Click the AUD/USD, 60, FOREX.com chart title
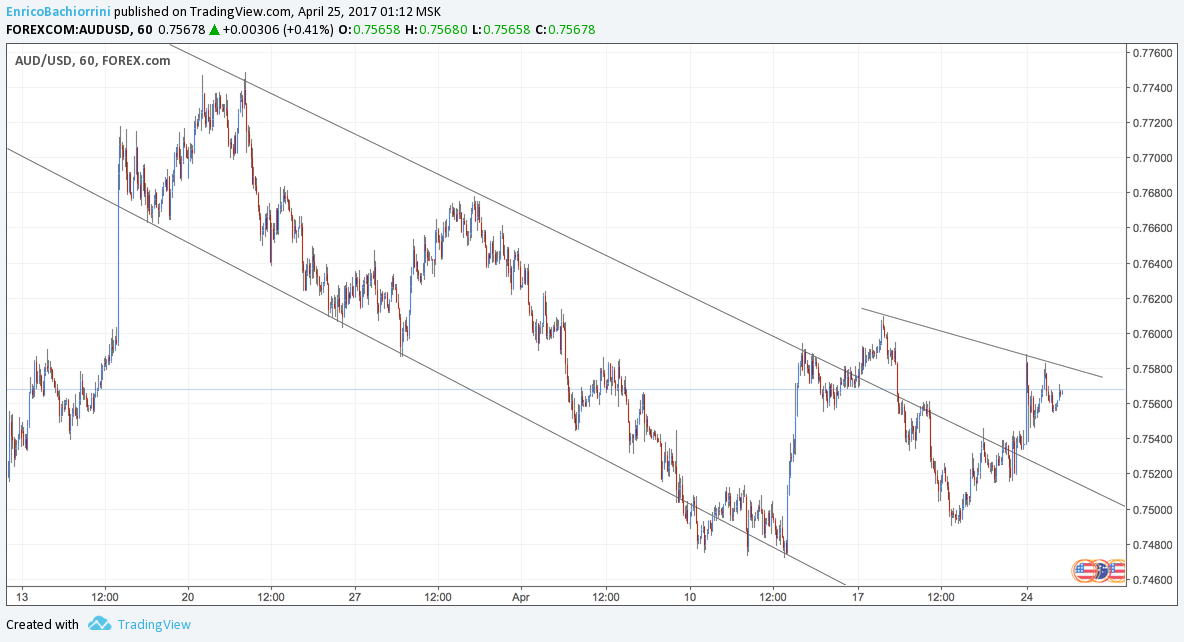Screen dimensions: 1184x642 coord(92,60)
